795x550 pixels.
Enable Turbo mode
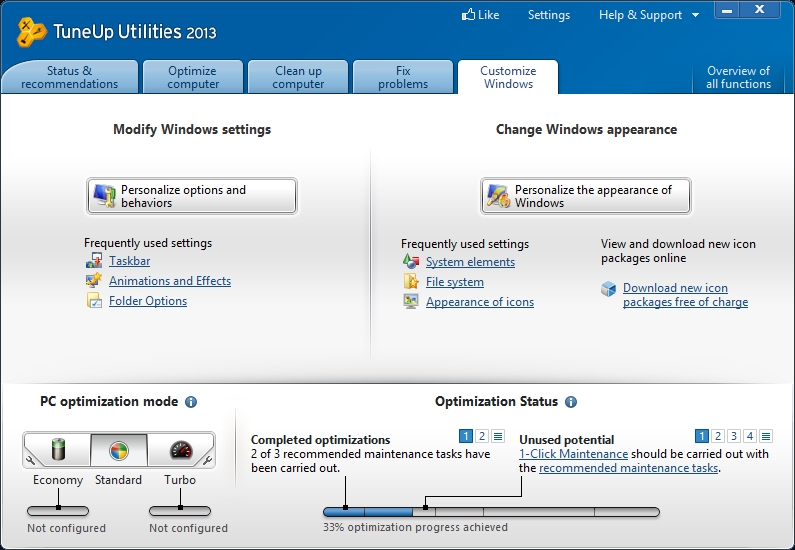179,450
